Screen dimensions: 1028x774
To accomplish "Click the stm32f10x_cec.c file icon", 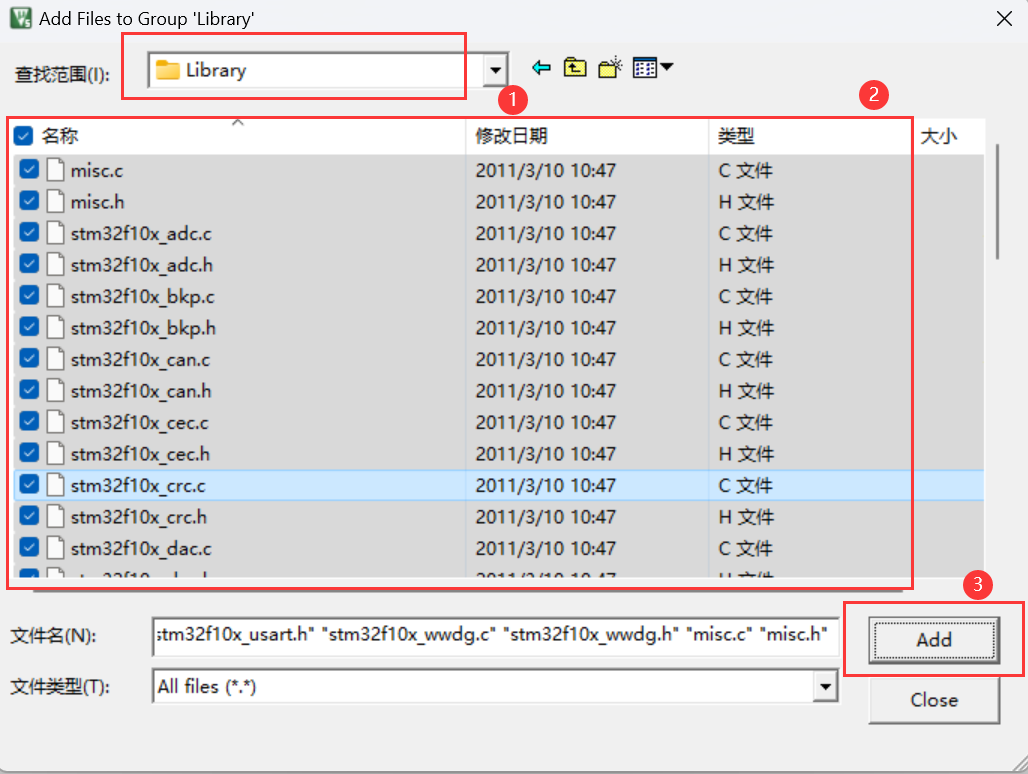I will 56,421.
